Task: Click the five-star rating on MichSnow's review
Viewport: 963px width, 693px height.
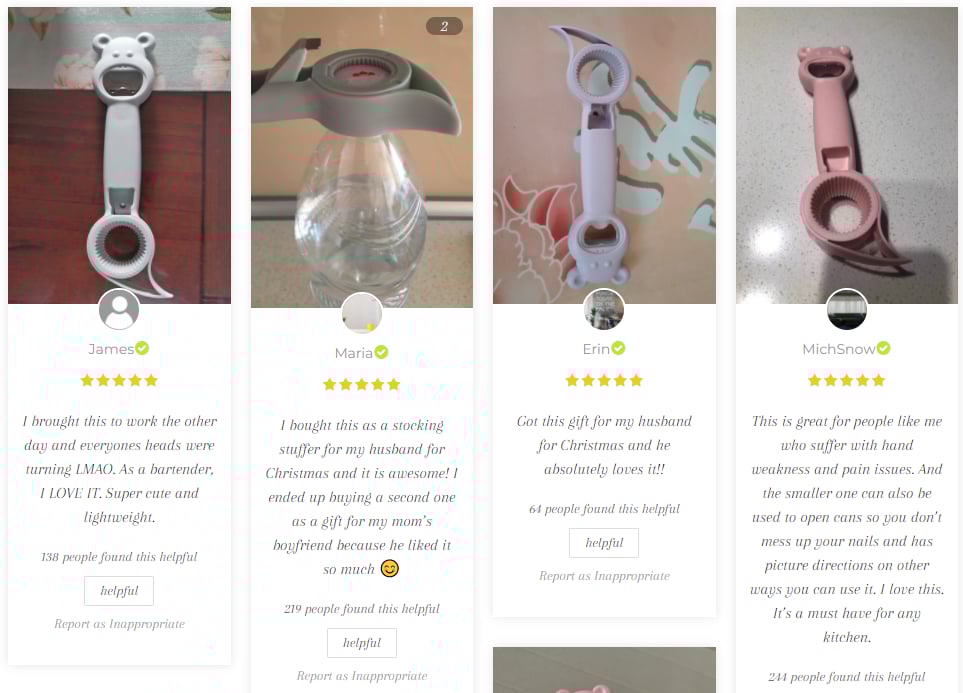Action: point(846,380)
